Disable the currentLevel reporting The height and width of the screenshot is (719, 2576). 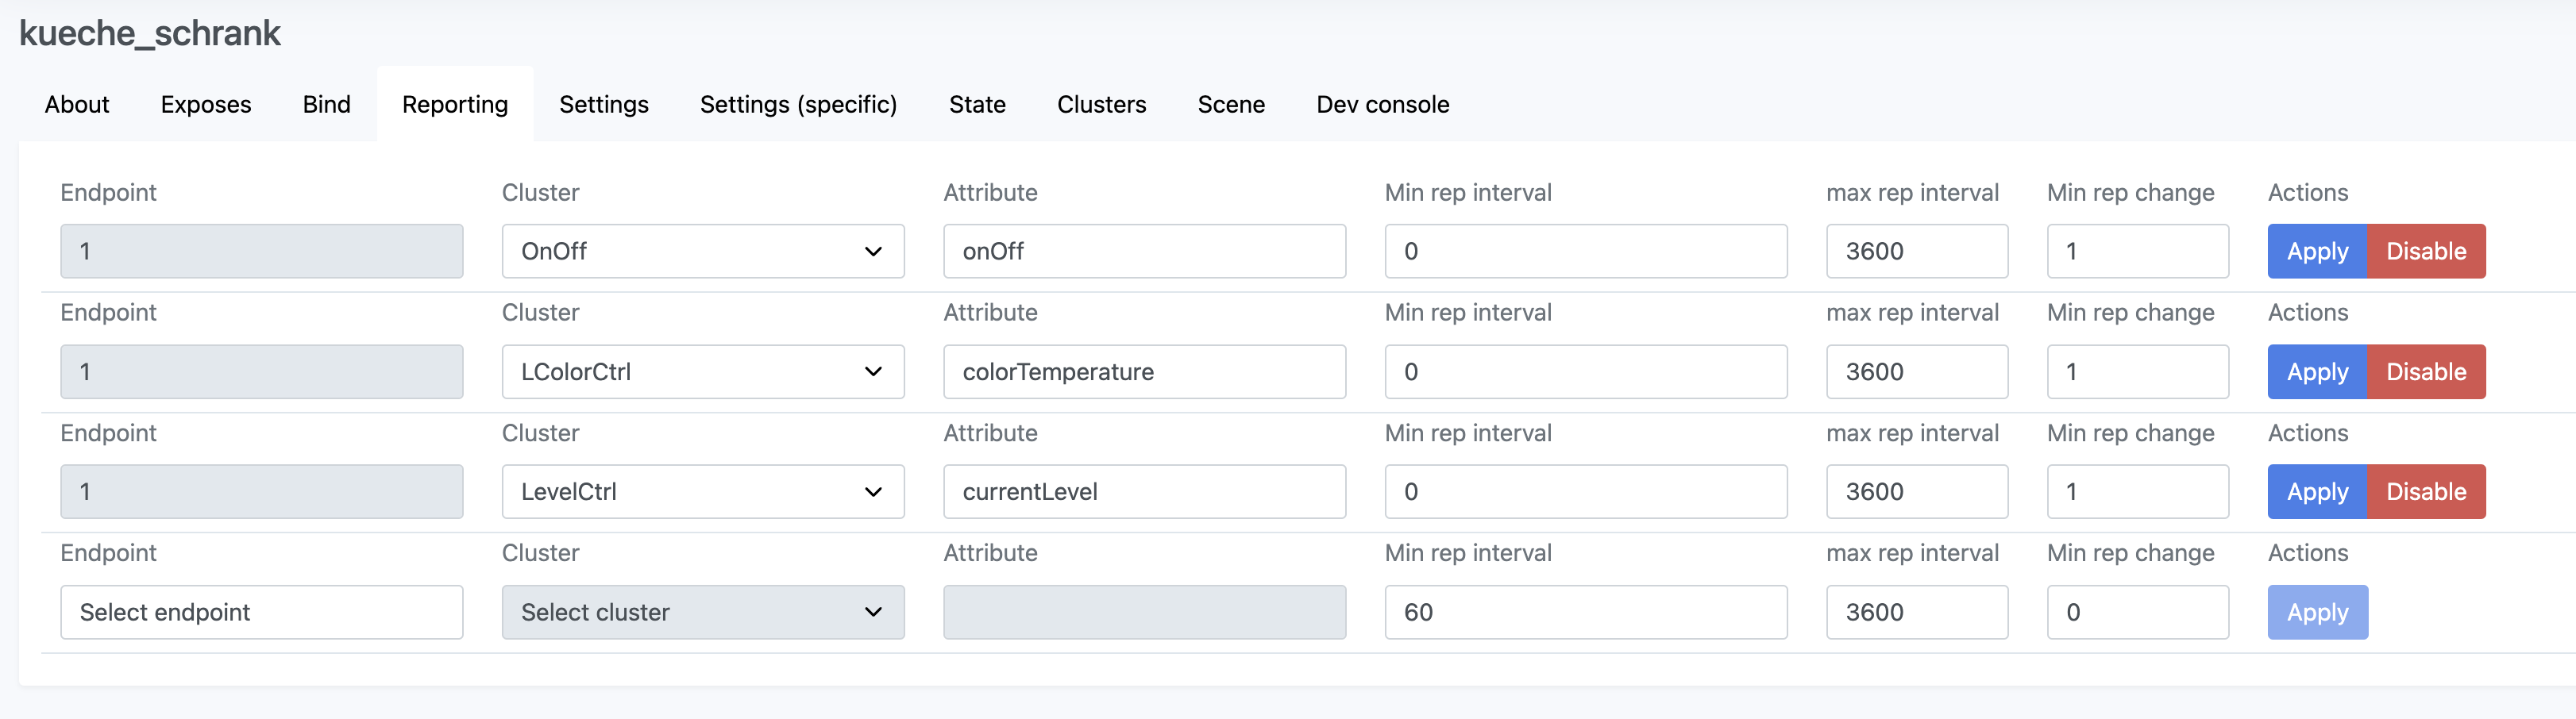pos(2425,492)
